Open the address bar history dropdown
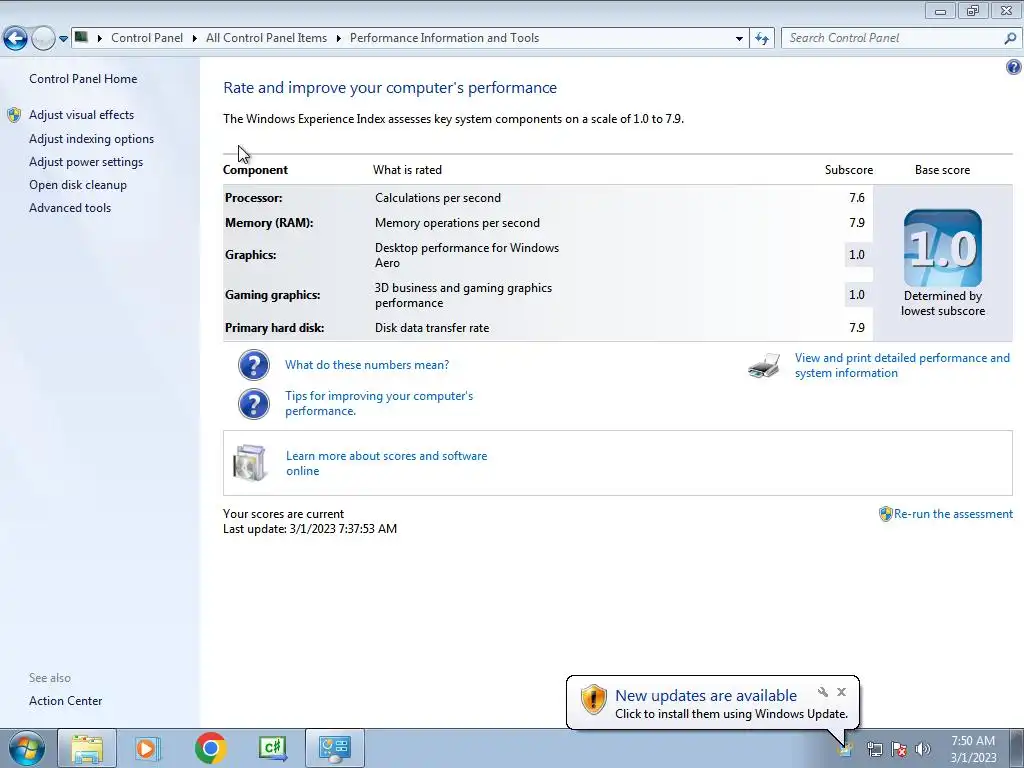Screen dimensions: 1024x768 [739, 39]
